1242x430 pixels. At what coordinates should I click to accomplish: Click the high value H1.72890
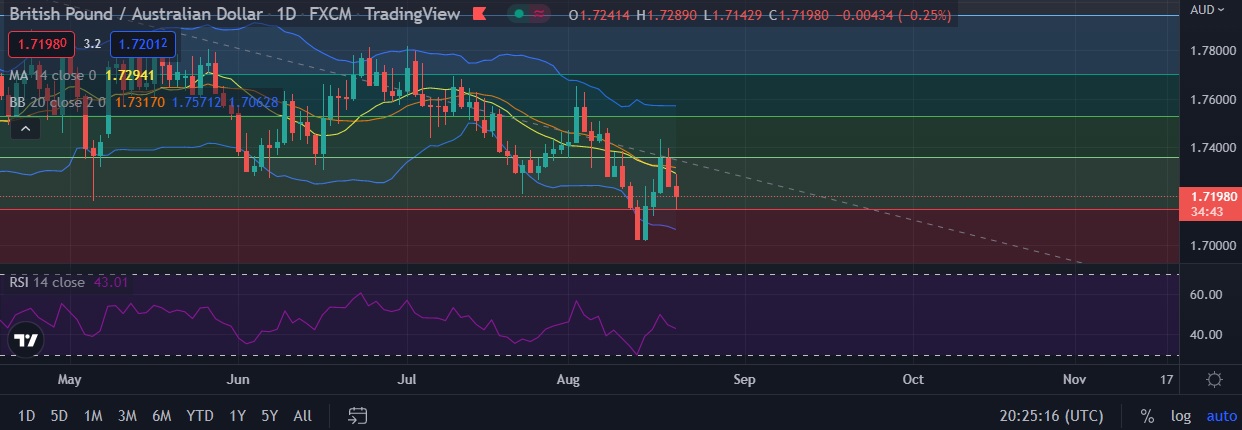(669, 15)
